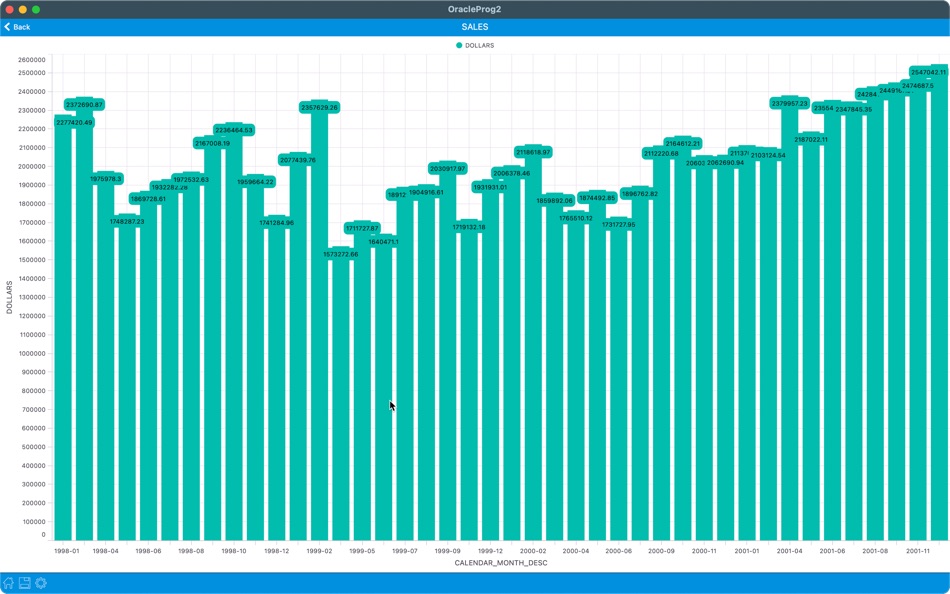950x594 pixels.
Task: Click the 2112220.68 data label
Action: (x=661, y=154)
